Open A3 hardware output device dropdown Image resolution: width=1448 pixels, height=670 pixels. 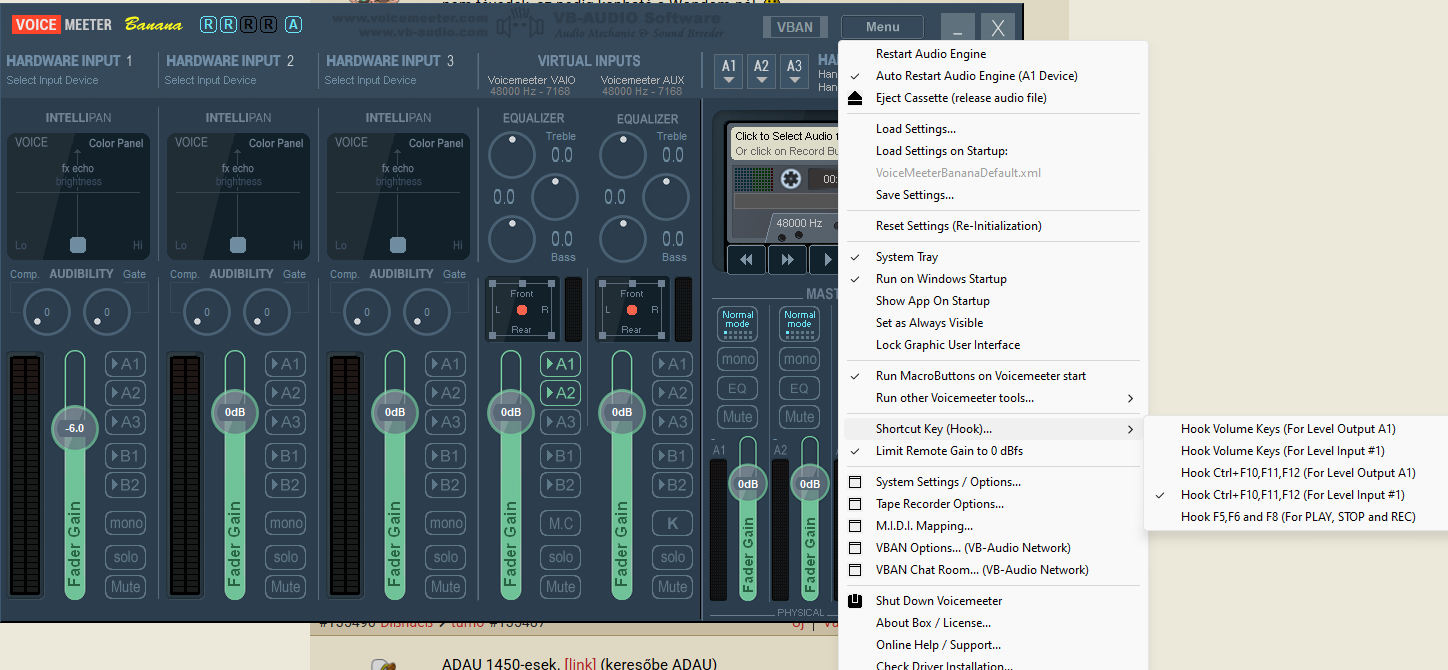pos(794,71)
